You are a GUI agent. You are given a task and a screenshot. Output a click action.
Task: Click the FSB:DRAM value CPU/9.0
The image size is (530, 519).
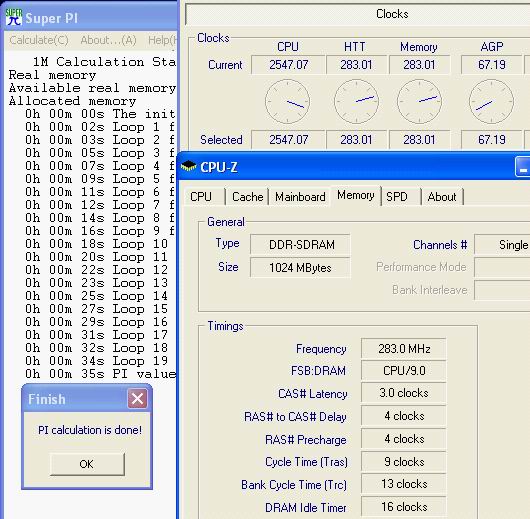(404, 371)
